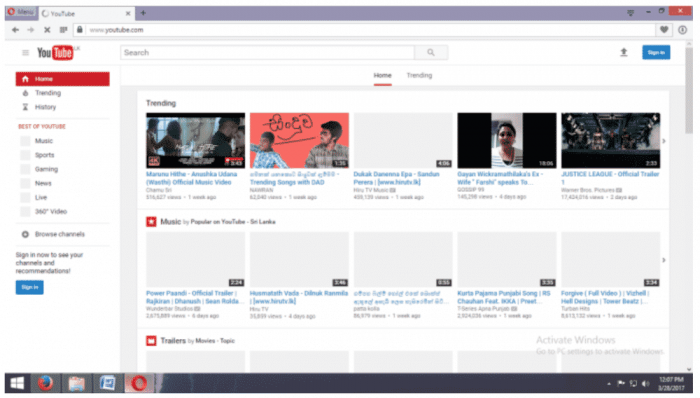Click the upload arrow icon
Viewport: 700px width, 398px height.
tap(624, 53)
